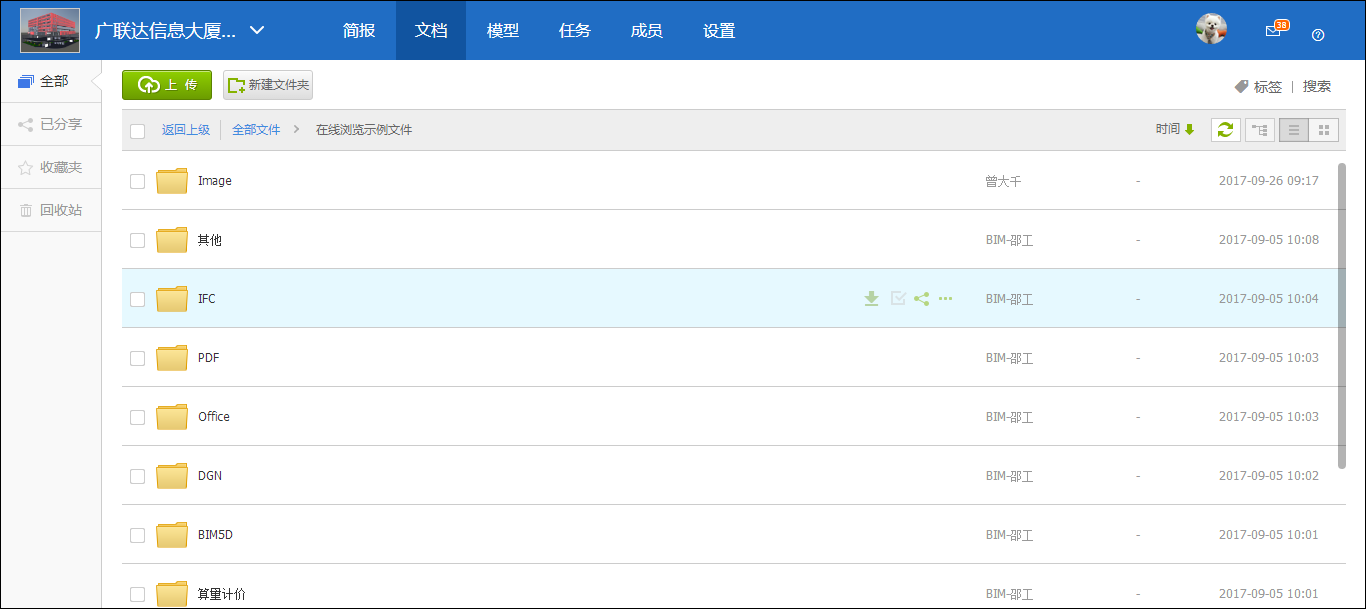Click the refresh icon in the file toolbar

1225,130
